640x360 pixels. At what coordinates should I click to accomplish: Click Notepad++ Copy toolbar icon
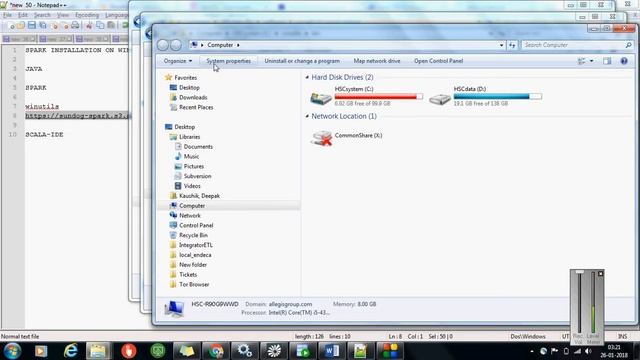[100, 25]
